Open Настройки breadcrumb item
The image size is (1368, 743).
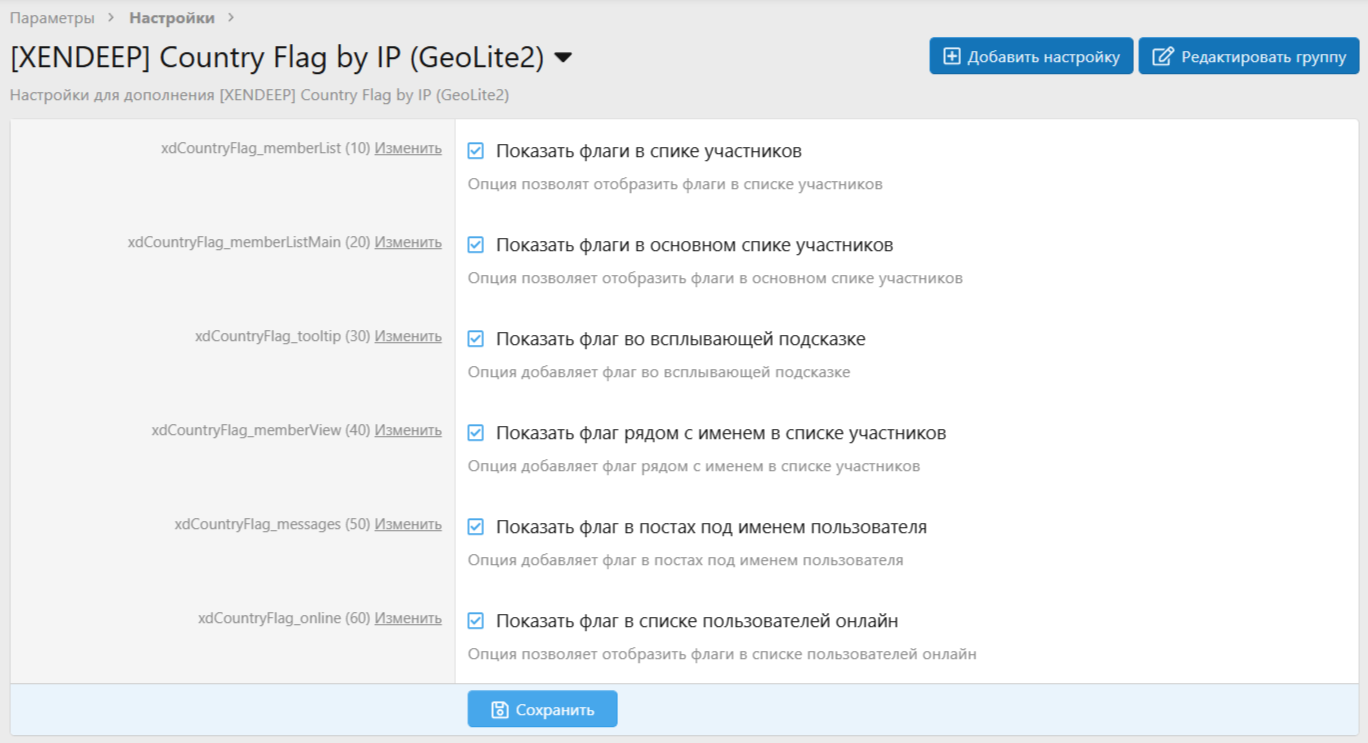tap(171, 18)
